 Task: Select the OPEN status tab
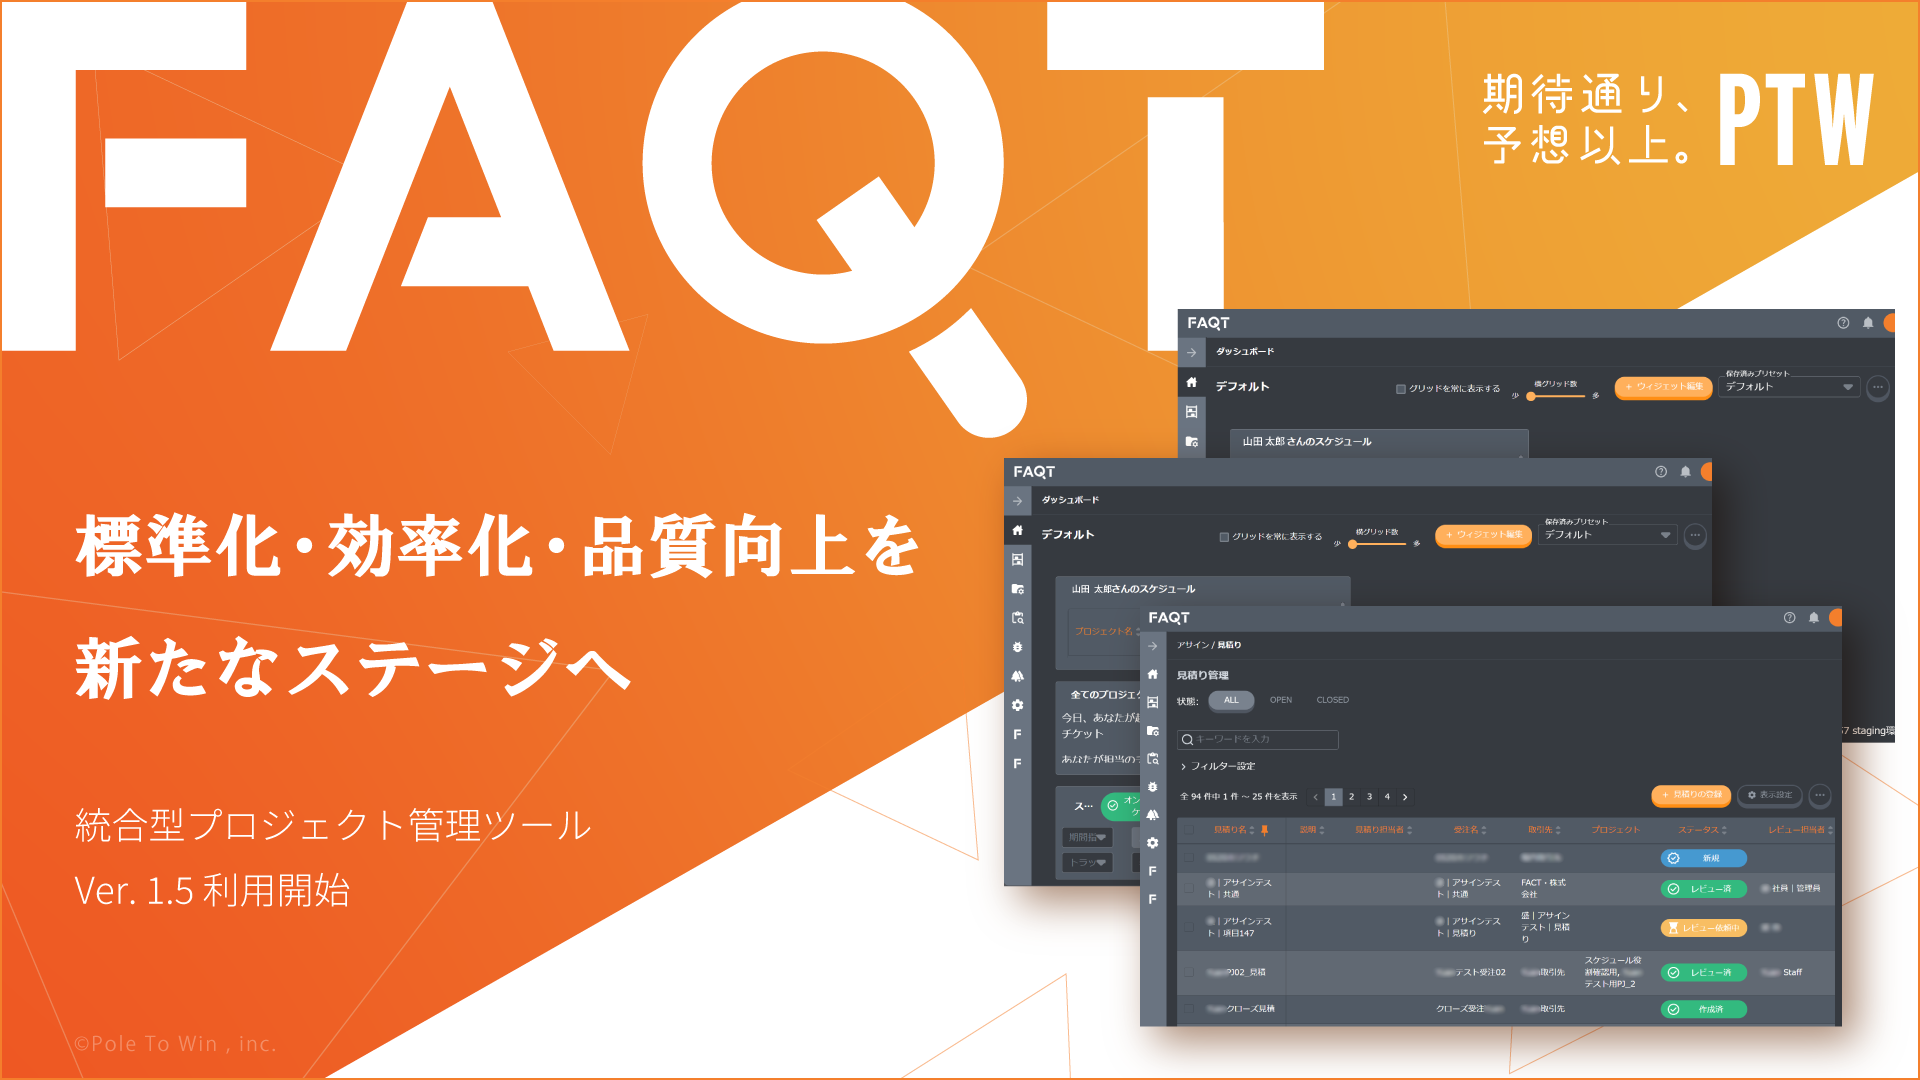1281,700
